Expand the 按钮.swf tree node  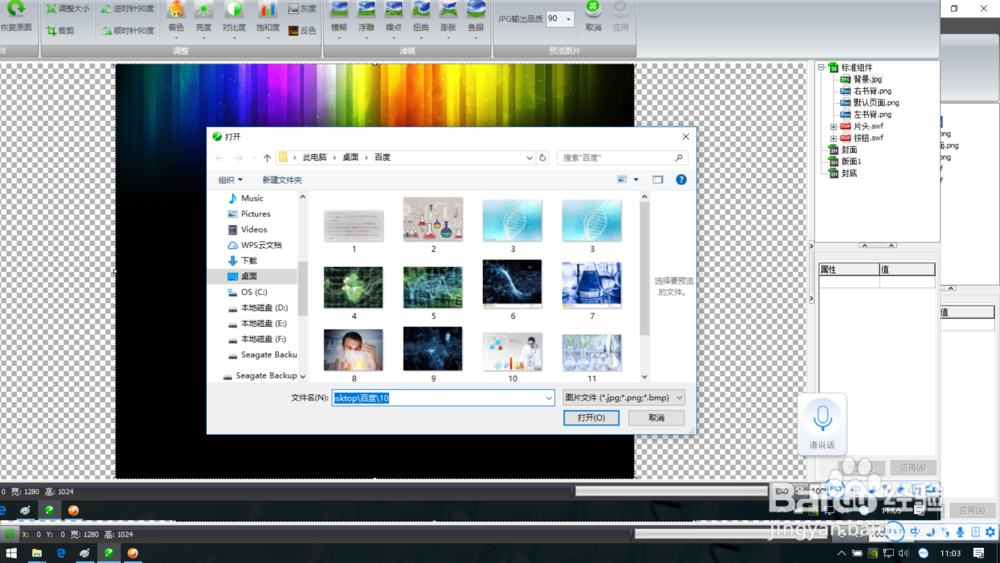click(833, 138)
